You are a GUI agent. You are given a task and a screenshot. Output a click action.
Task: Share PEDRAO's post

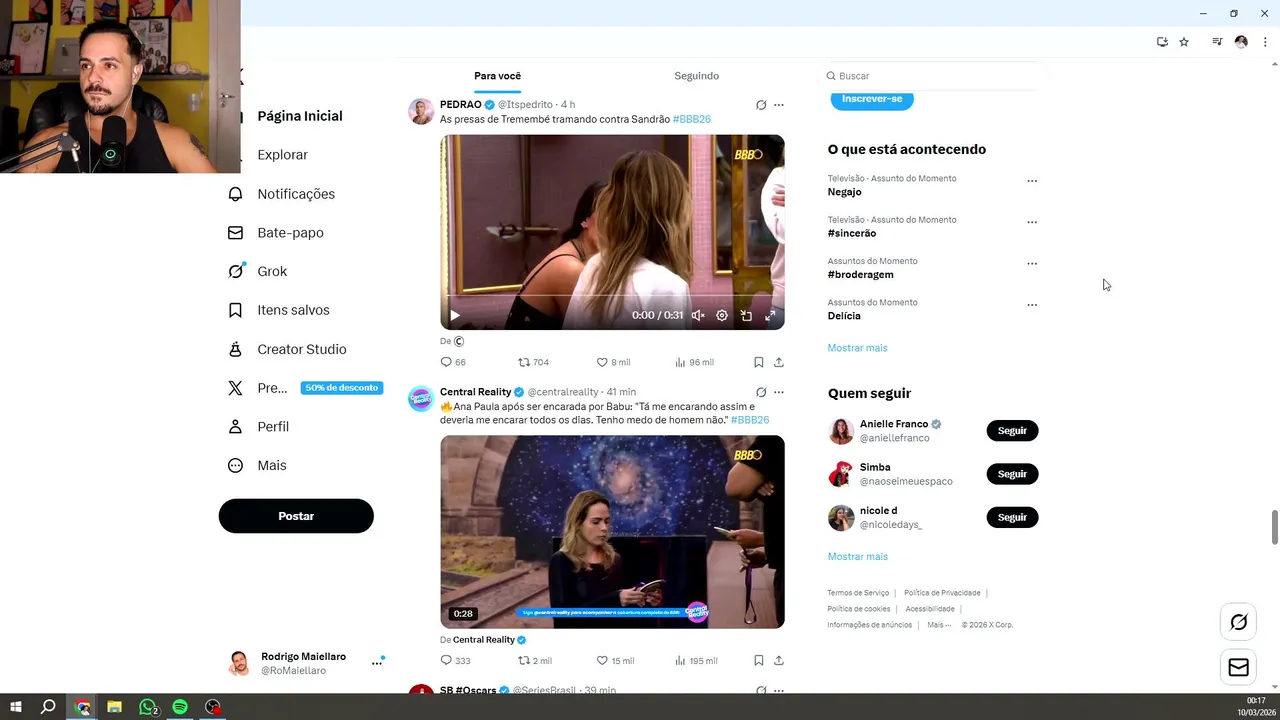[x=779, y=362]
